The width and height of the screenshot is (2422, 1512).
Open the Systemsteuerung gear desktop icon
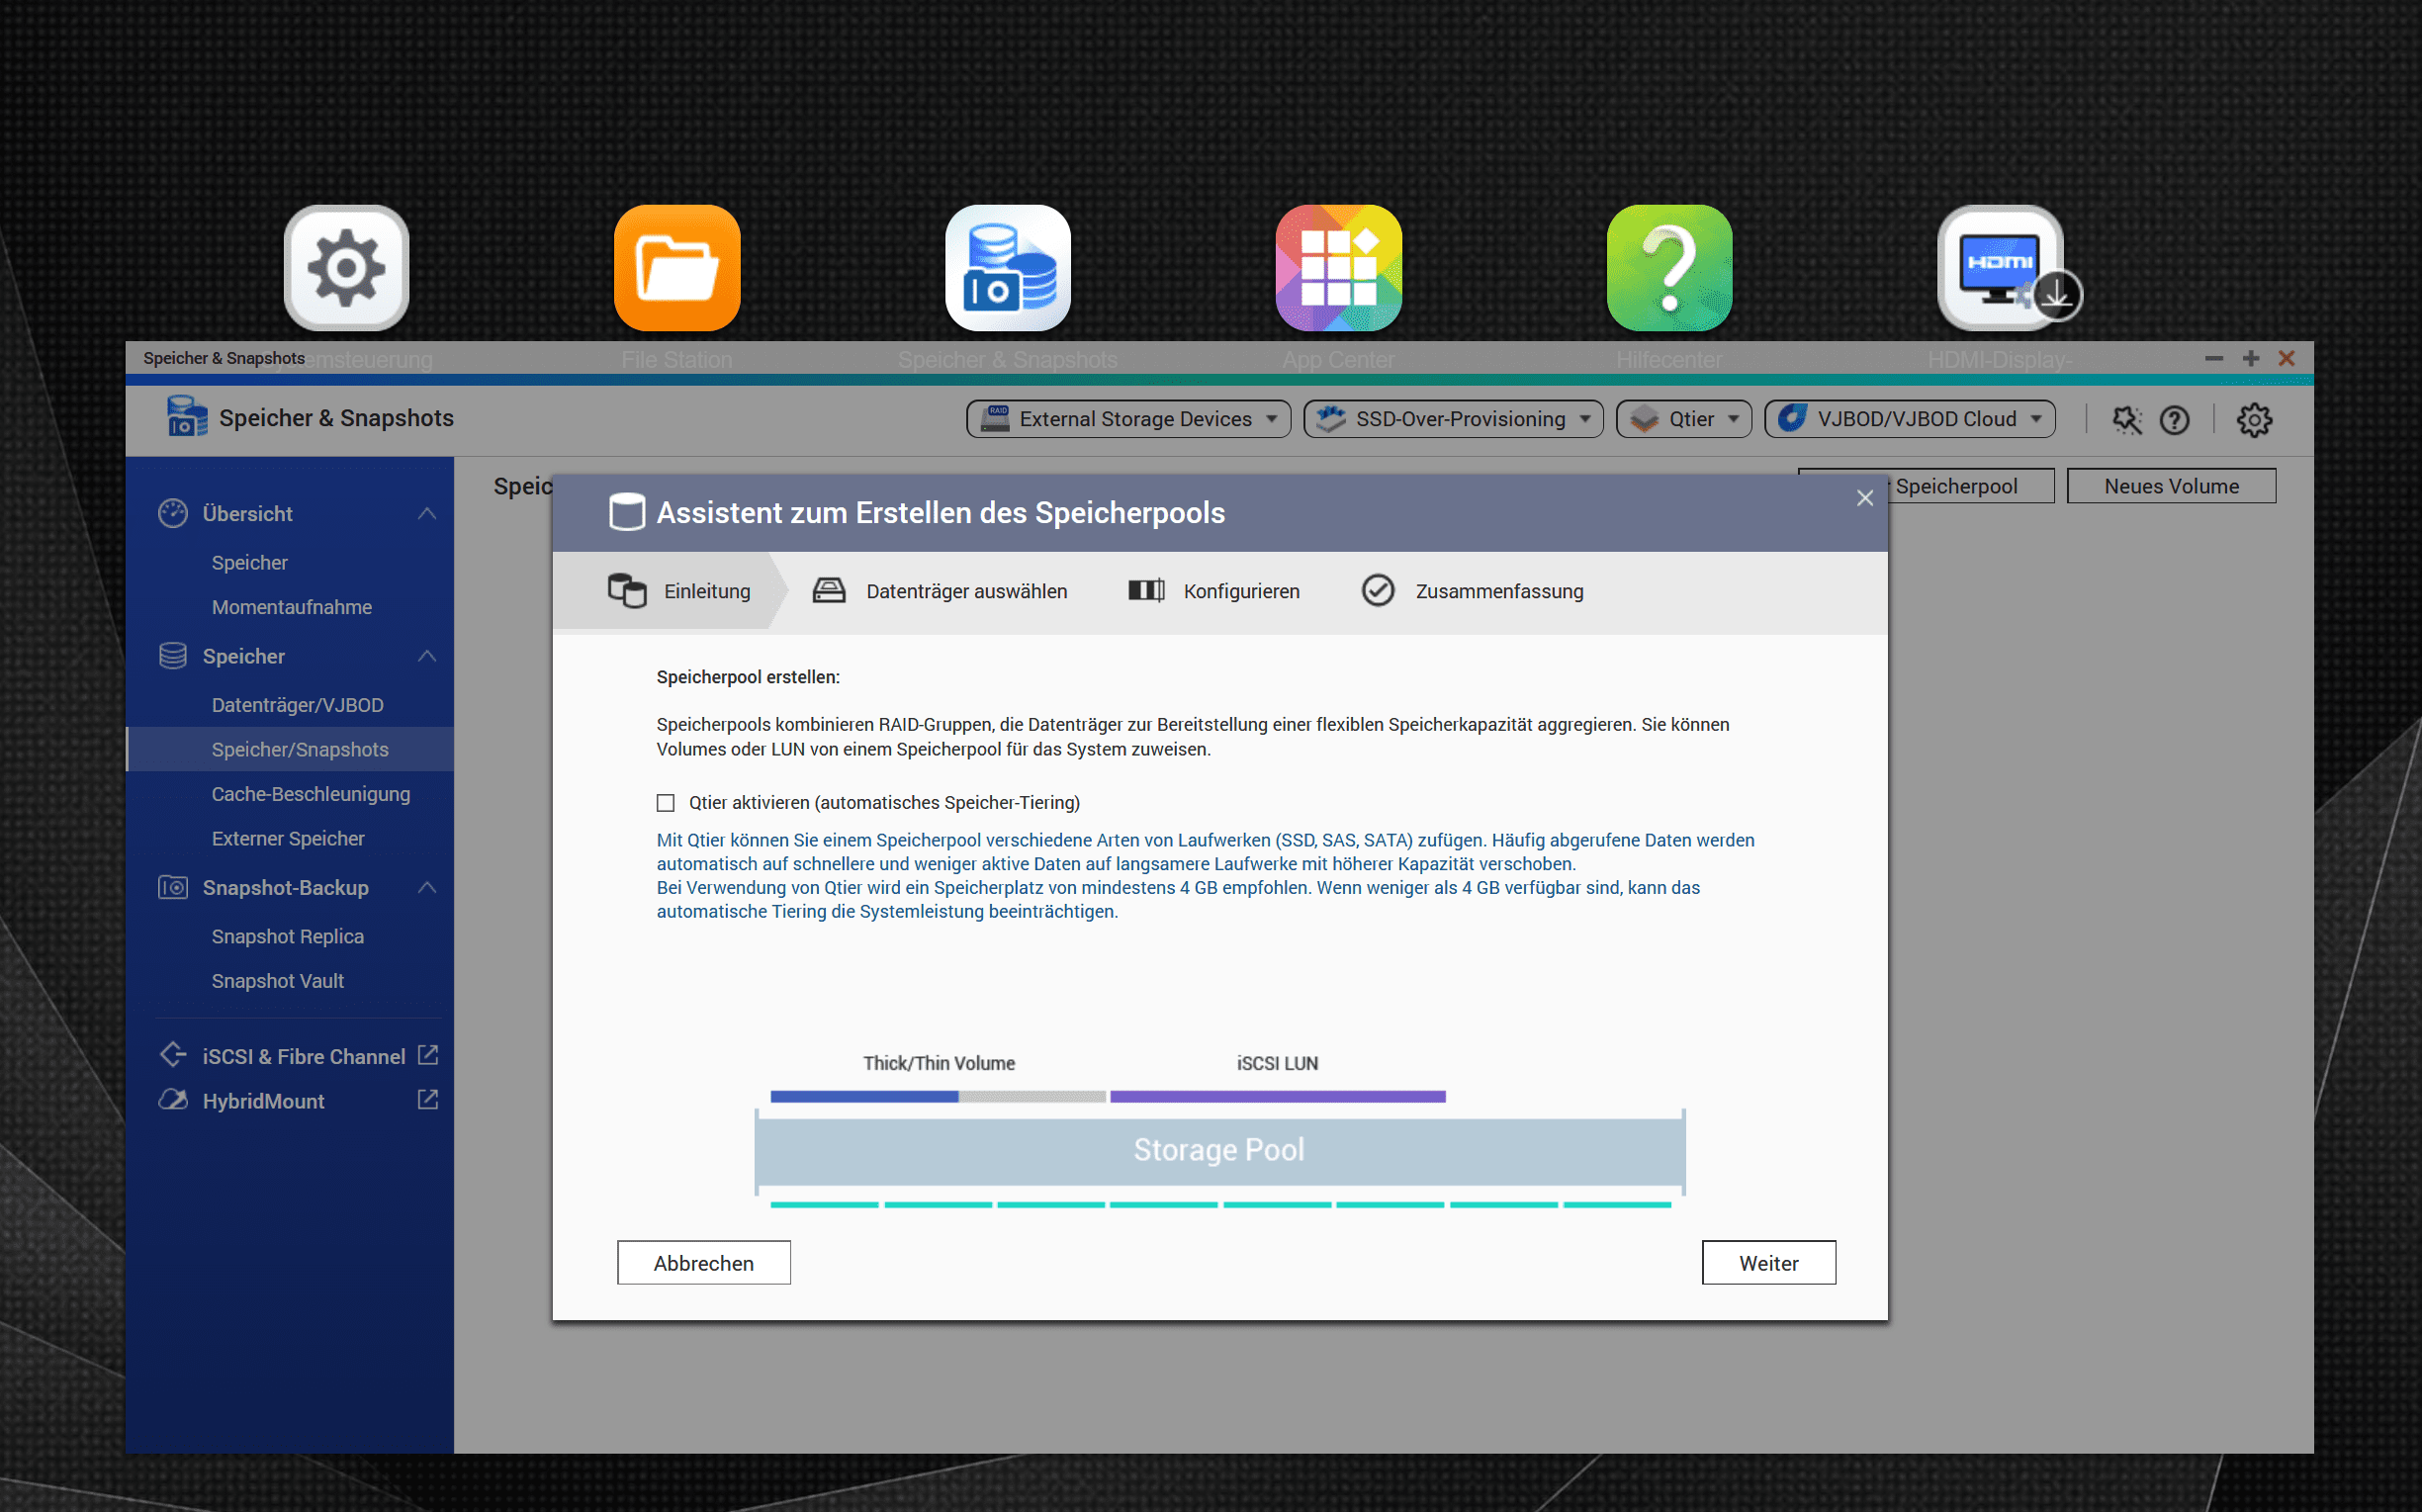click(346, 267)
